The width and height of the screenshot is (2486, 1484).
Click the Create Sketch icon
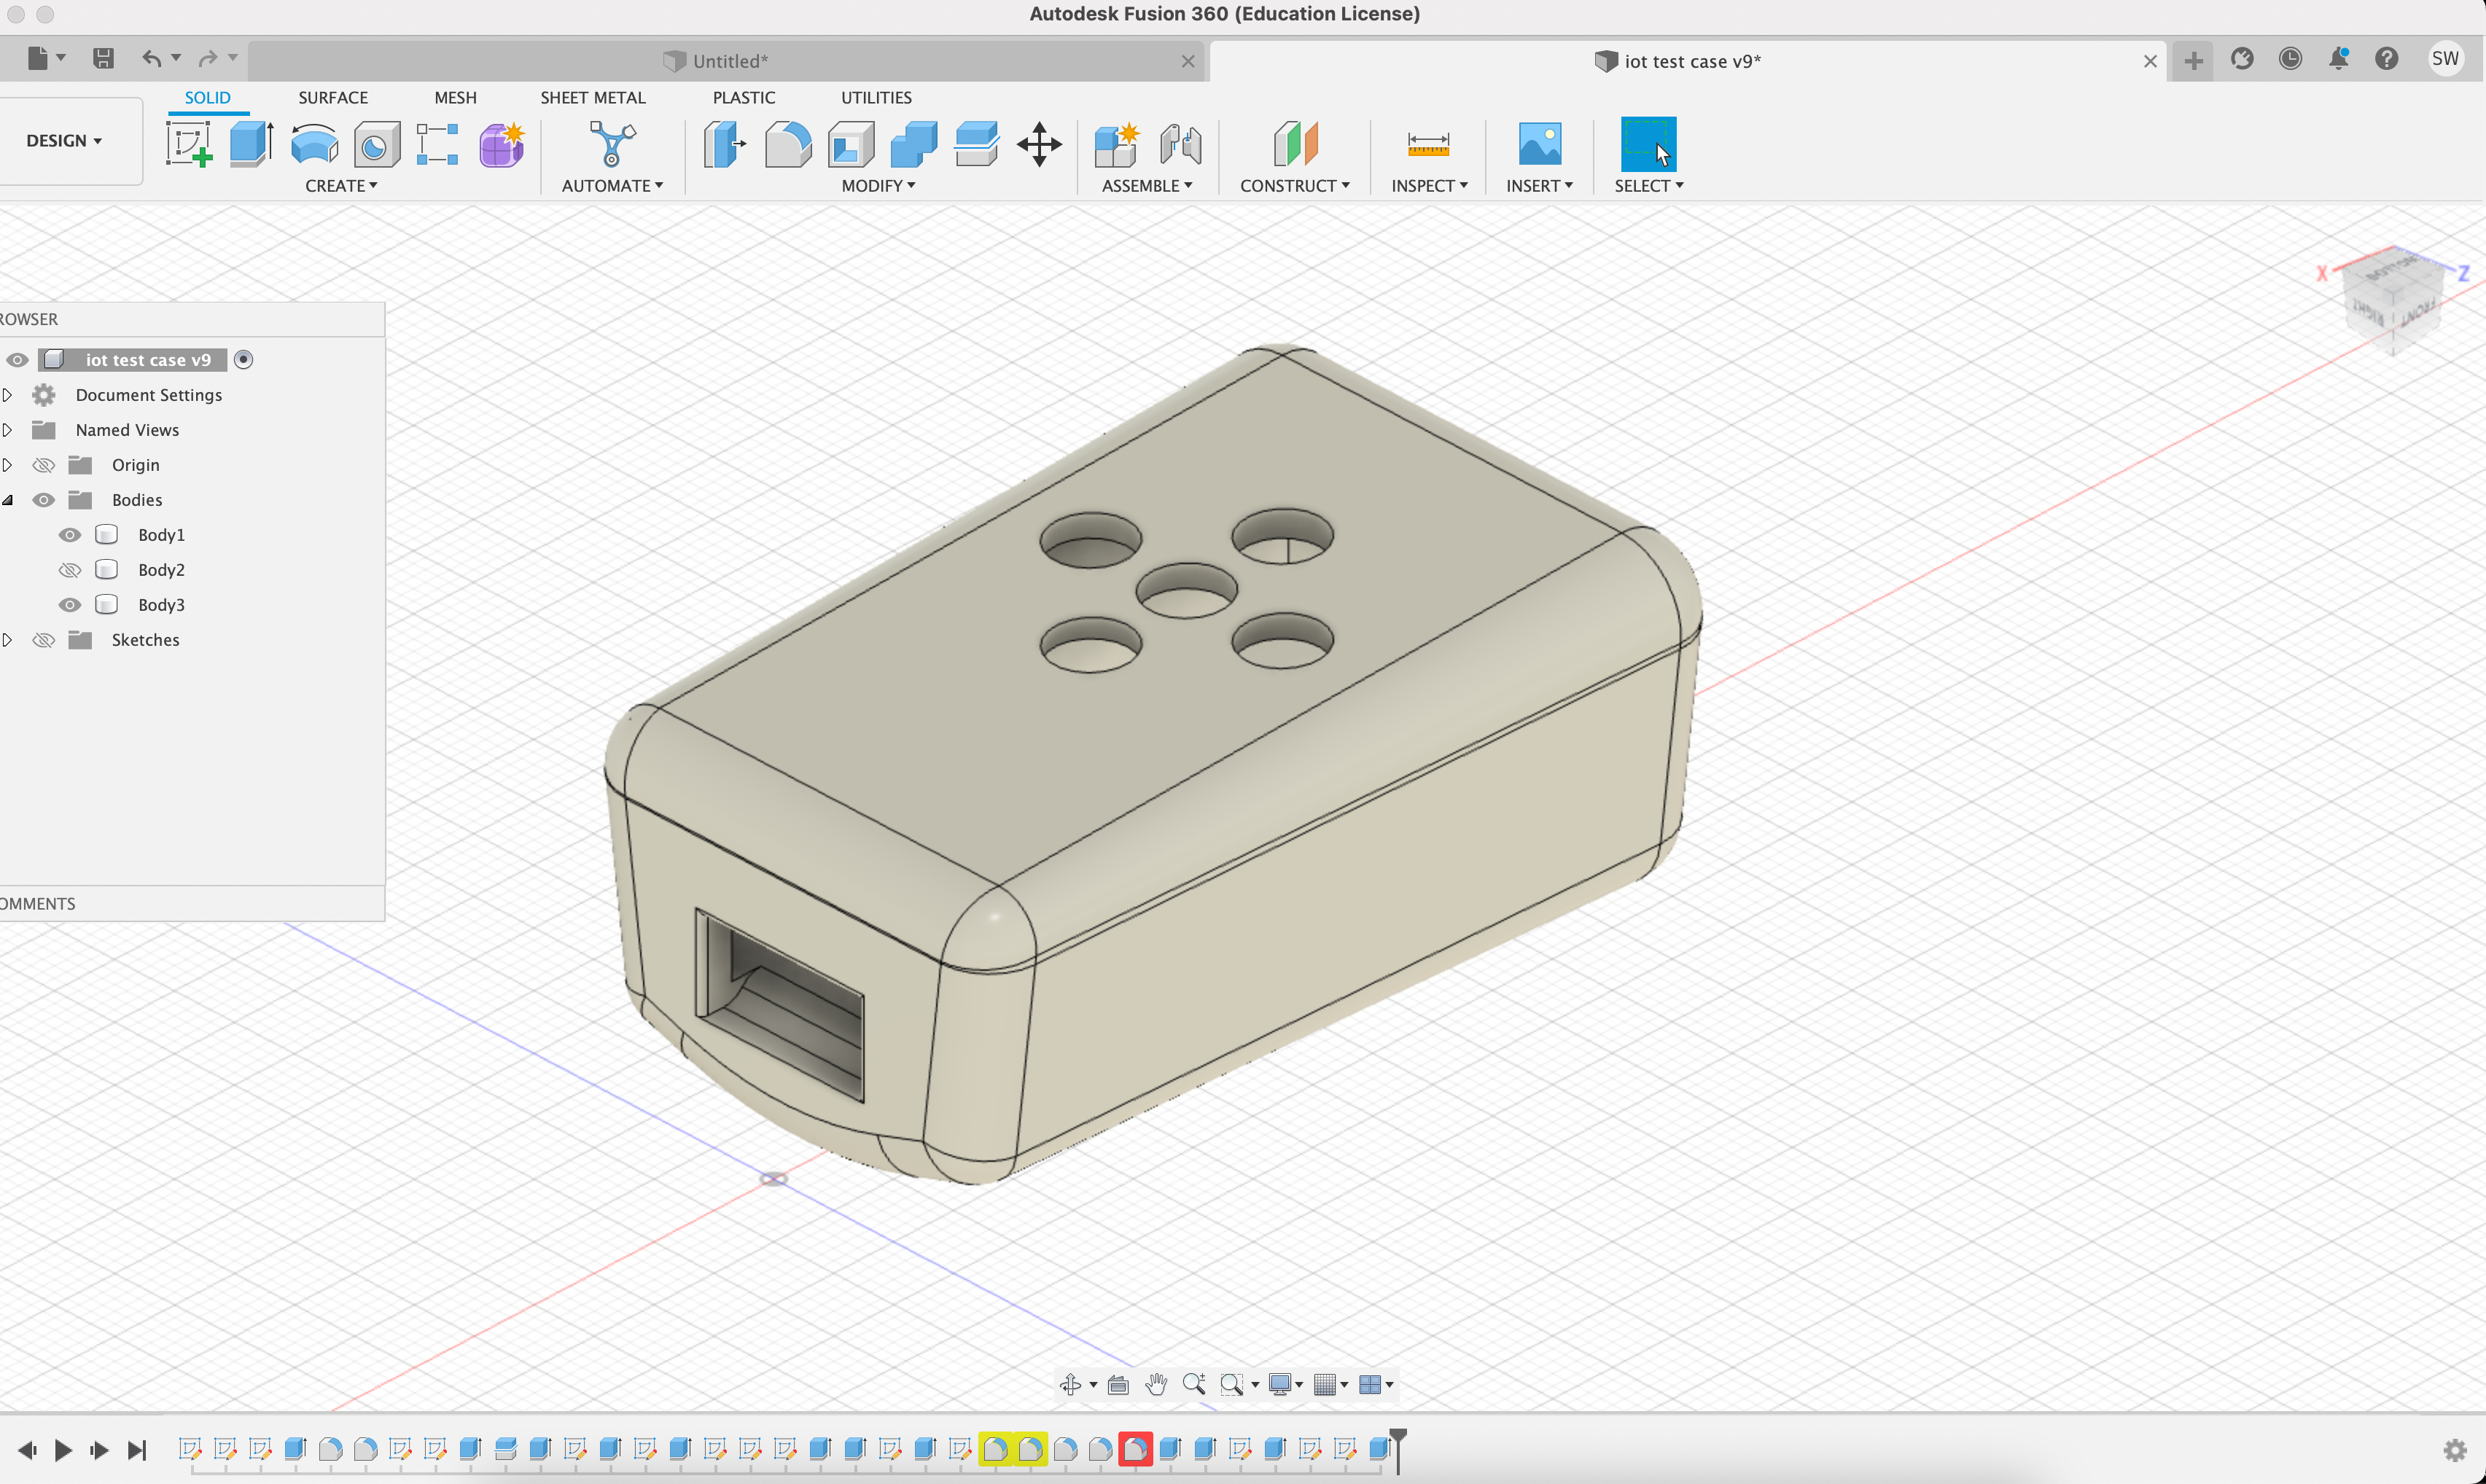point(189,144)
